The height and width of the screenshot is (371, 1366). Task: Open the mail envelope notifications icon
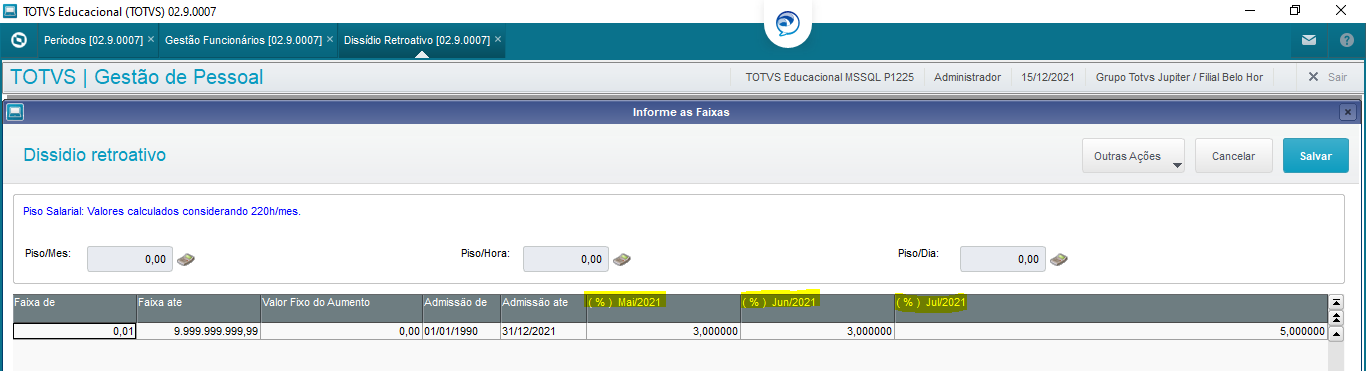coord(1308,41)
